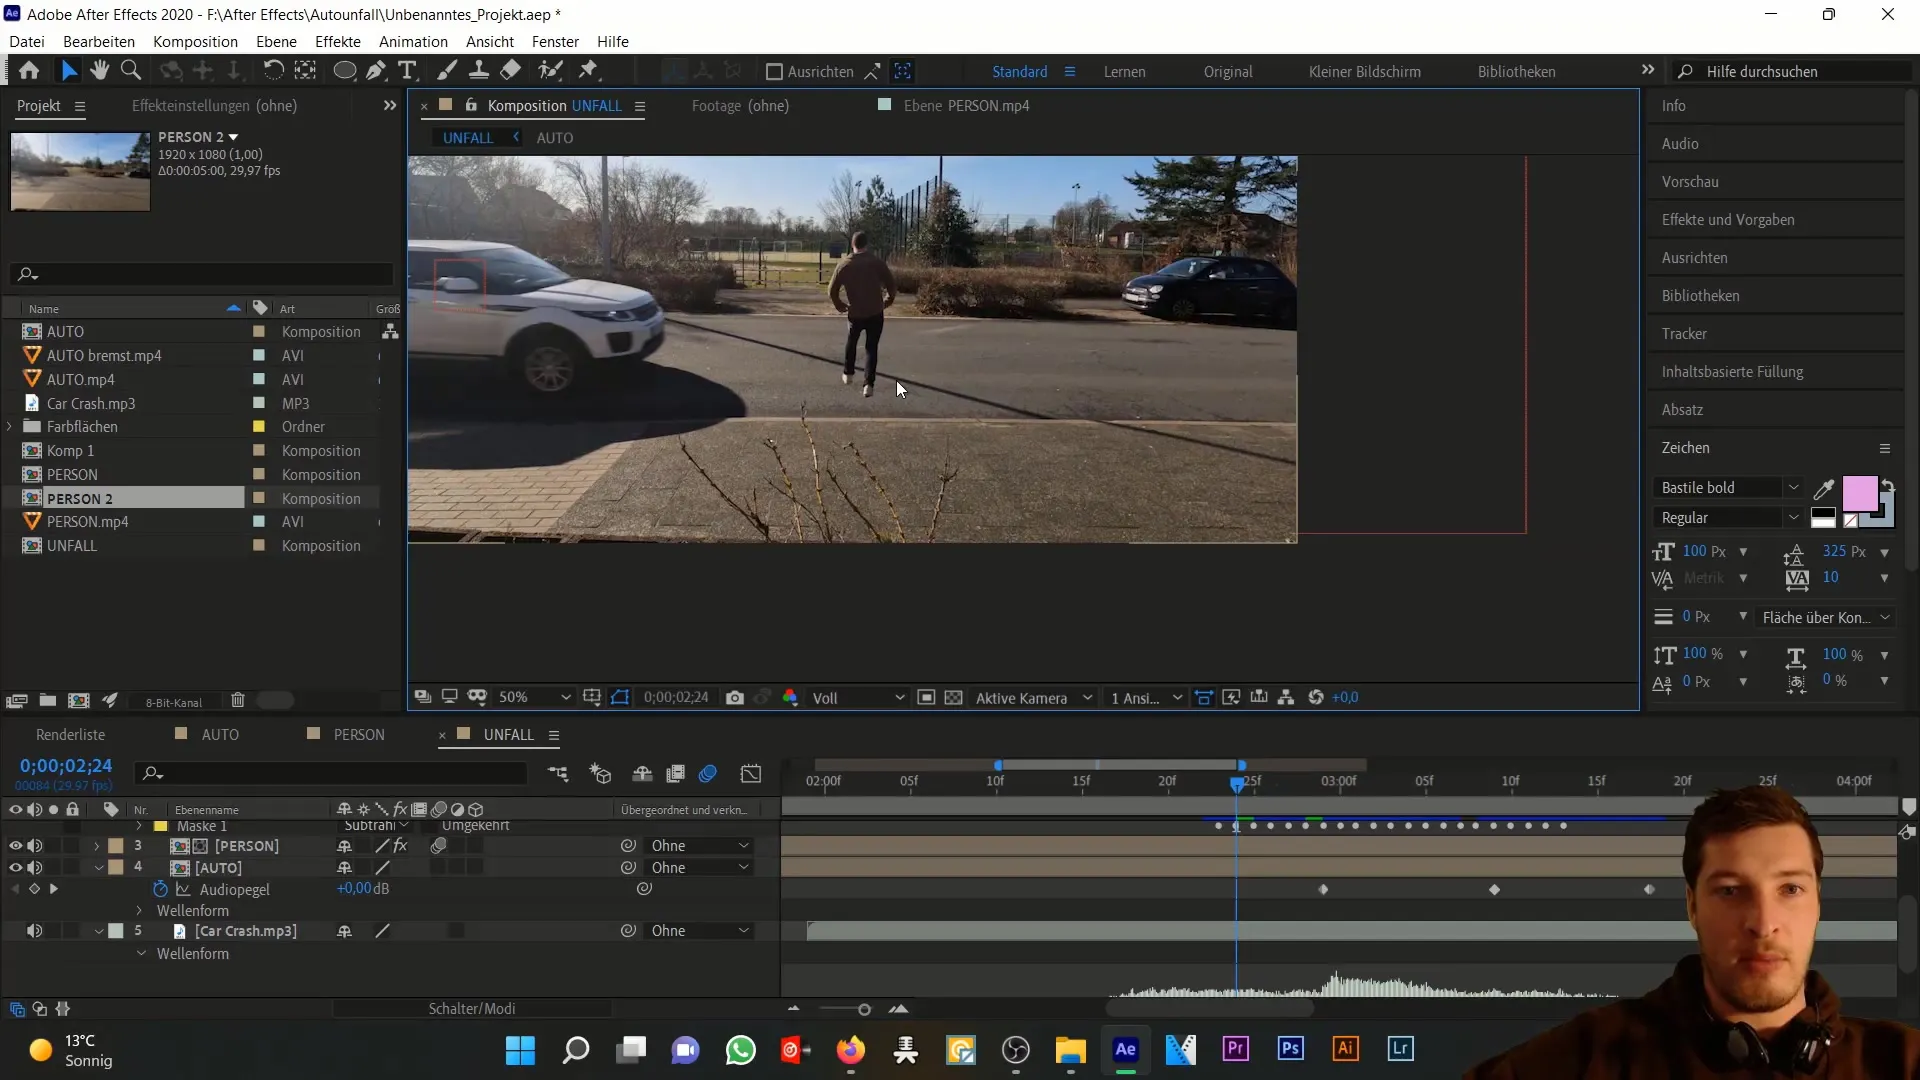
Task: Click the Graph Editor icon in timeline
Action: [753, 775]
